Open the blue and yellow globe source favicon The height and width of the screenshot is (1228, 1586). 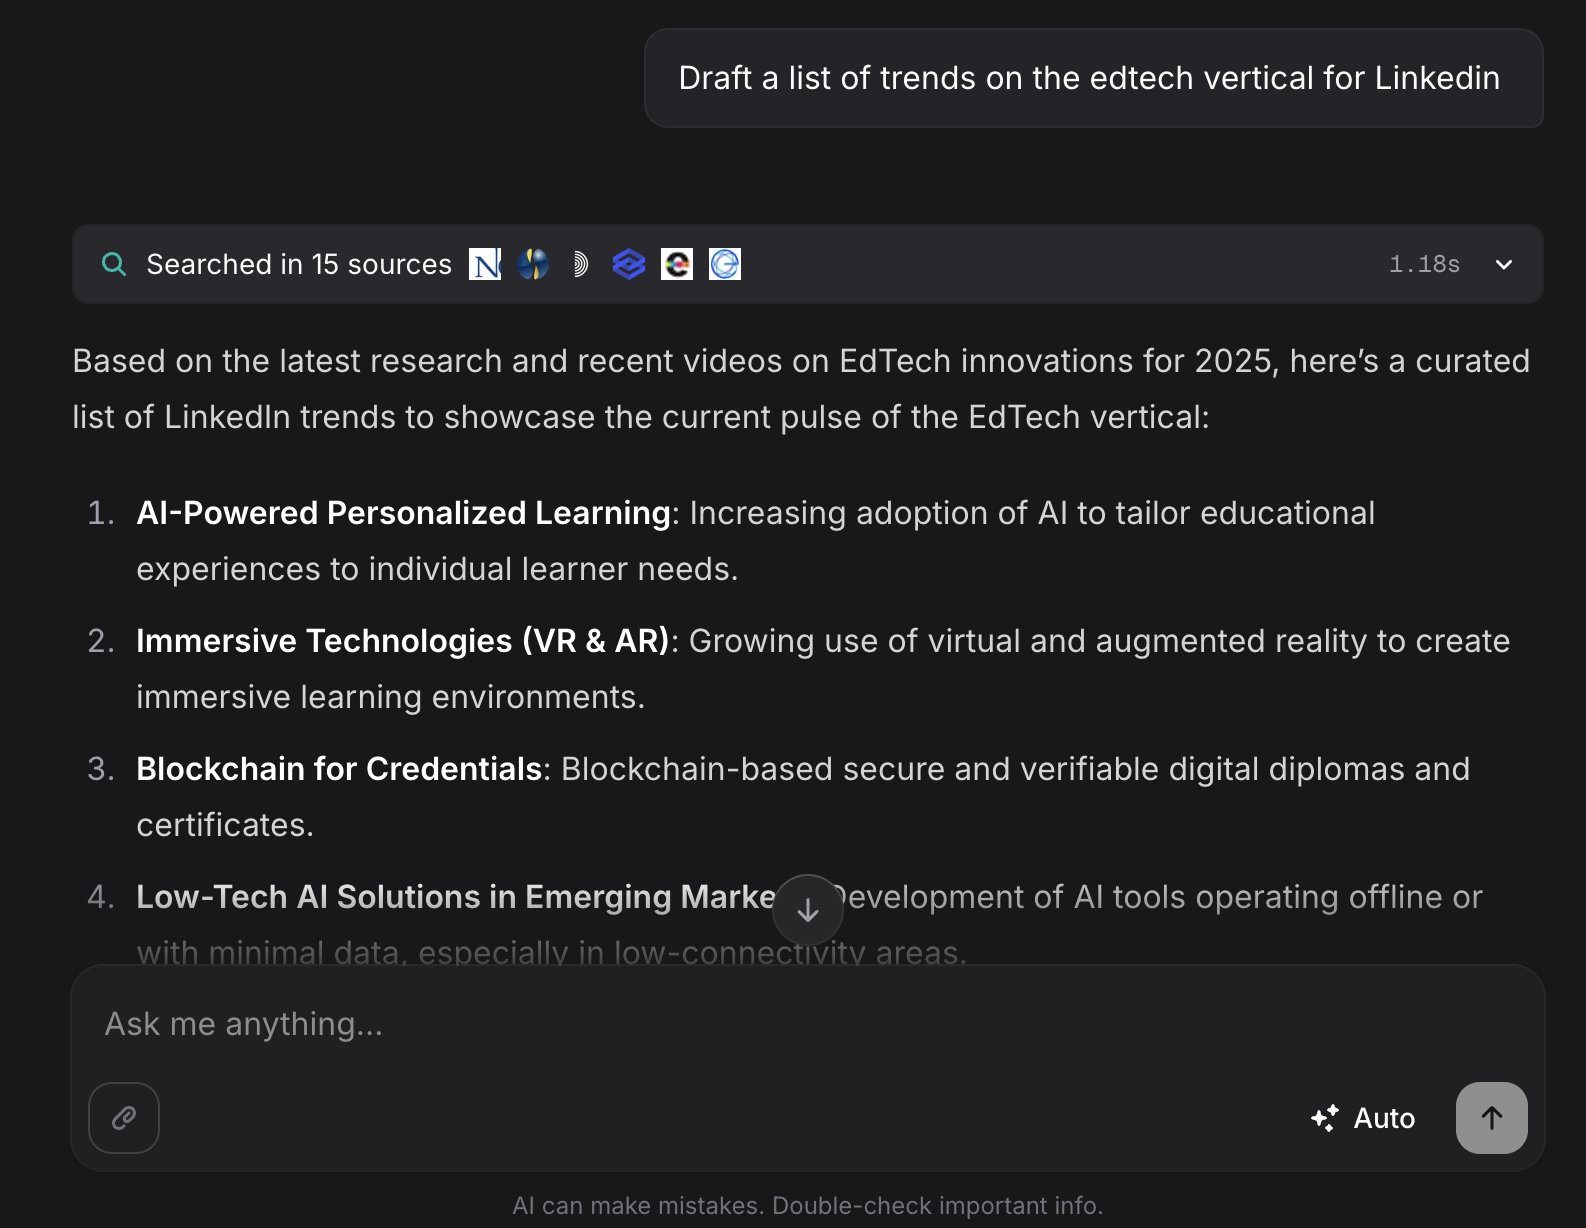coord(533,264)
